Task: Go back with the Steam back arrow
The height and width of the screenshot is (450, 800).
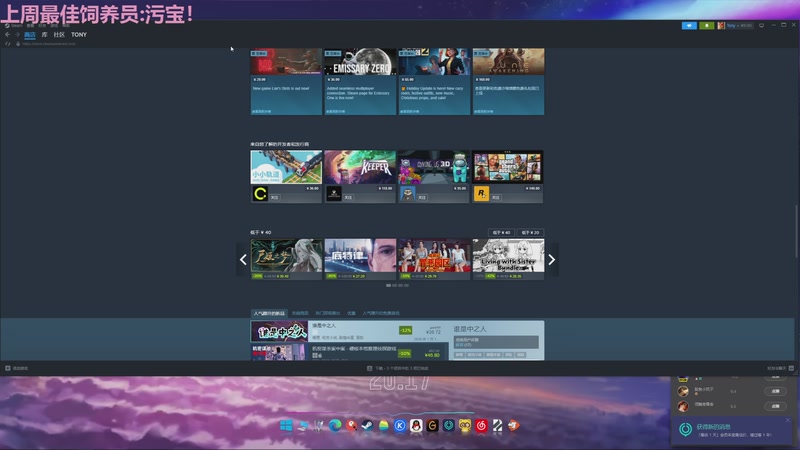Action: point(7,35)
